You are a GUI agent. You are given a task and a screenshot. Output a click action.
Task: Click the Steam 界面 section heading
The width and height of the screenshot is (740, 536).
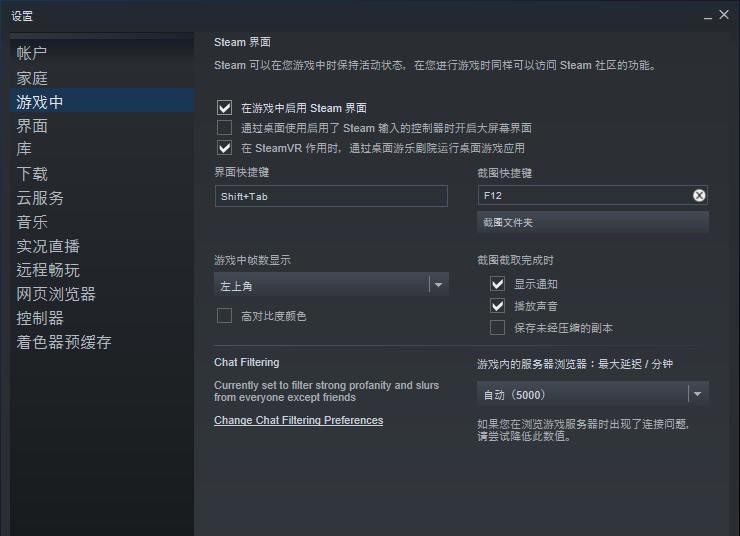(242, 42)
